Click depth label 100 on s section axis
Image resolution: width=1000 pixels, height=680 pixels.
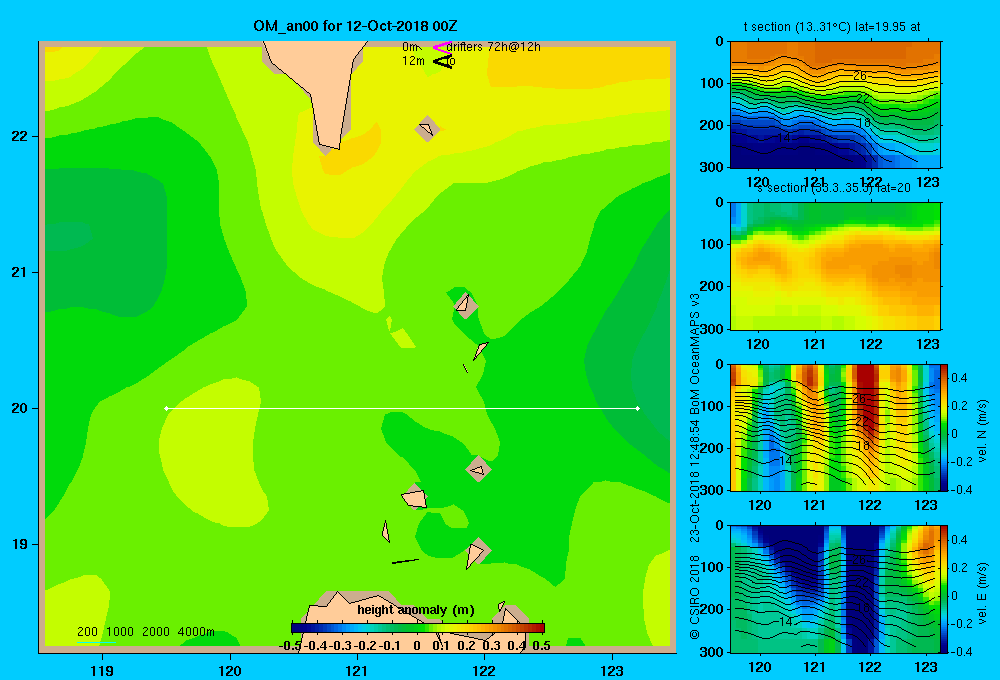pos(714,244)
